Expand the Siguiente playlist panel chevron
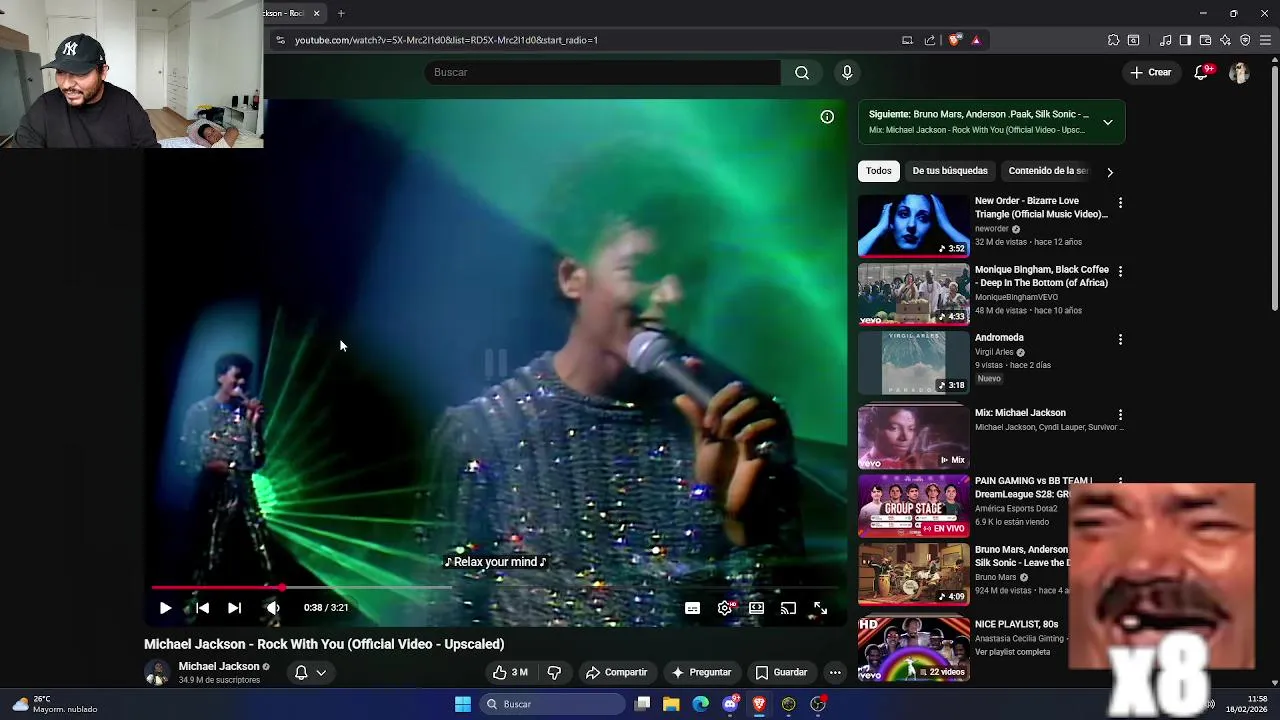This screenshot has height=720, width=1280. [x=1108, y=122]
